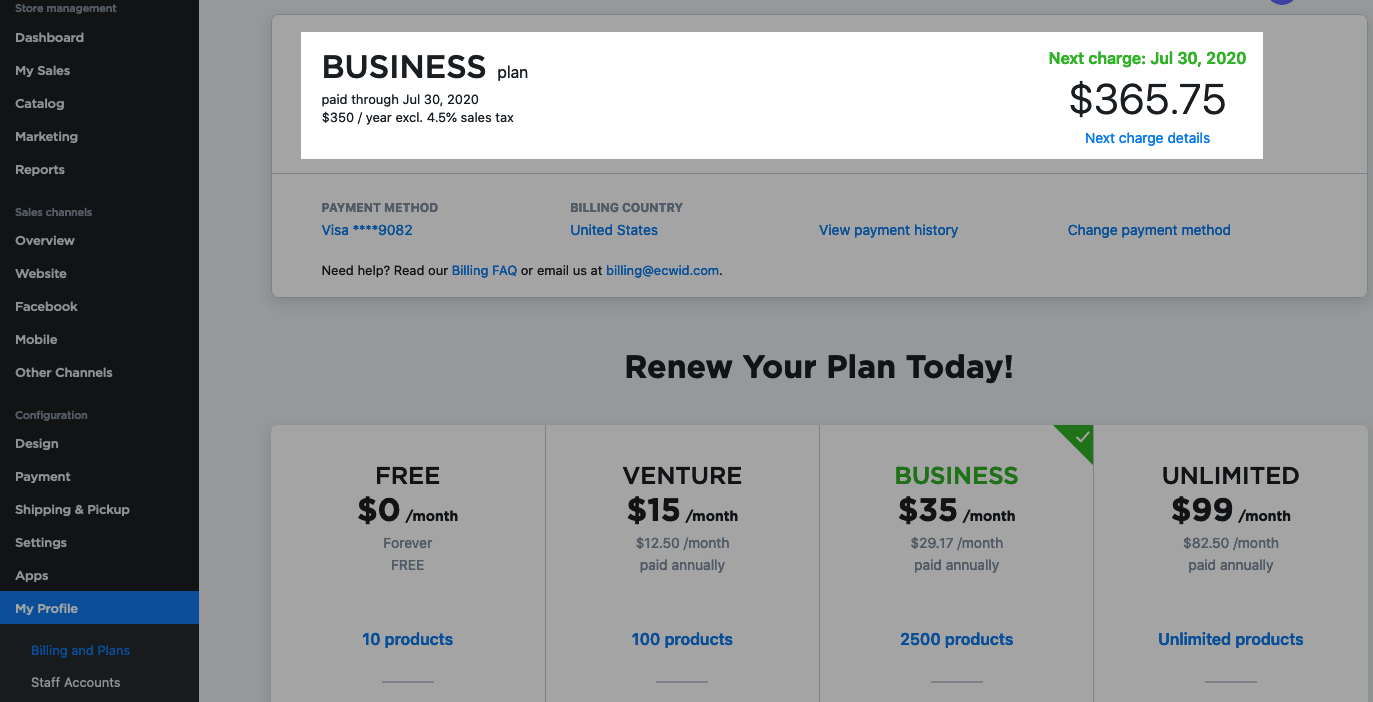This screenshot has height=702, width=1373.
Task: Select Marketing in the sidebar
Action: pos(46,137)
